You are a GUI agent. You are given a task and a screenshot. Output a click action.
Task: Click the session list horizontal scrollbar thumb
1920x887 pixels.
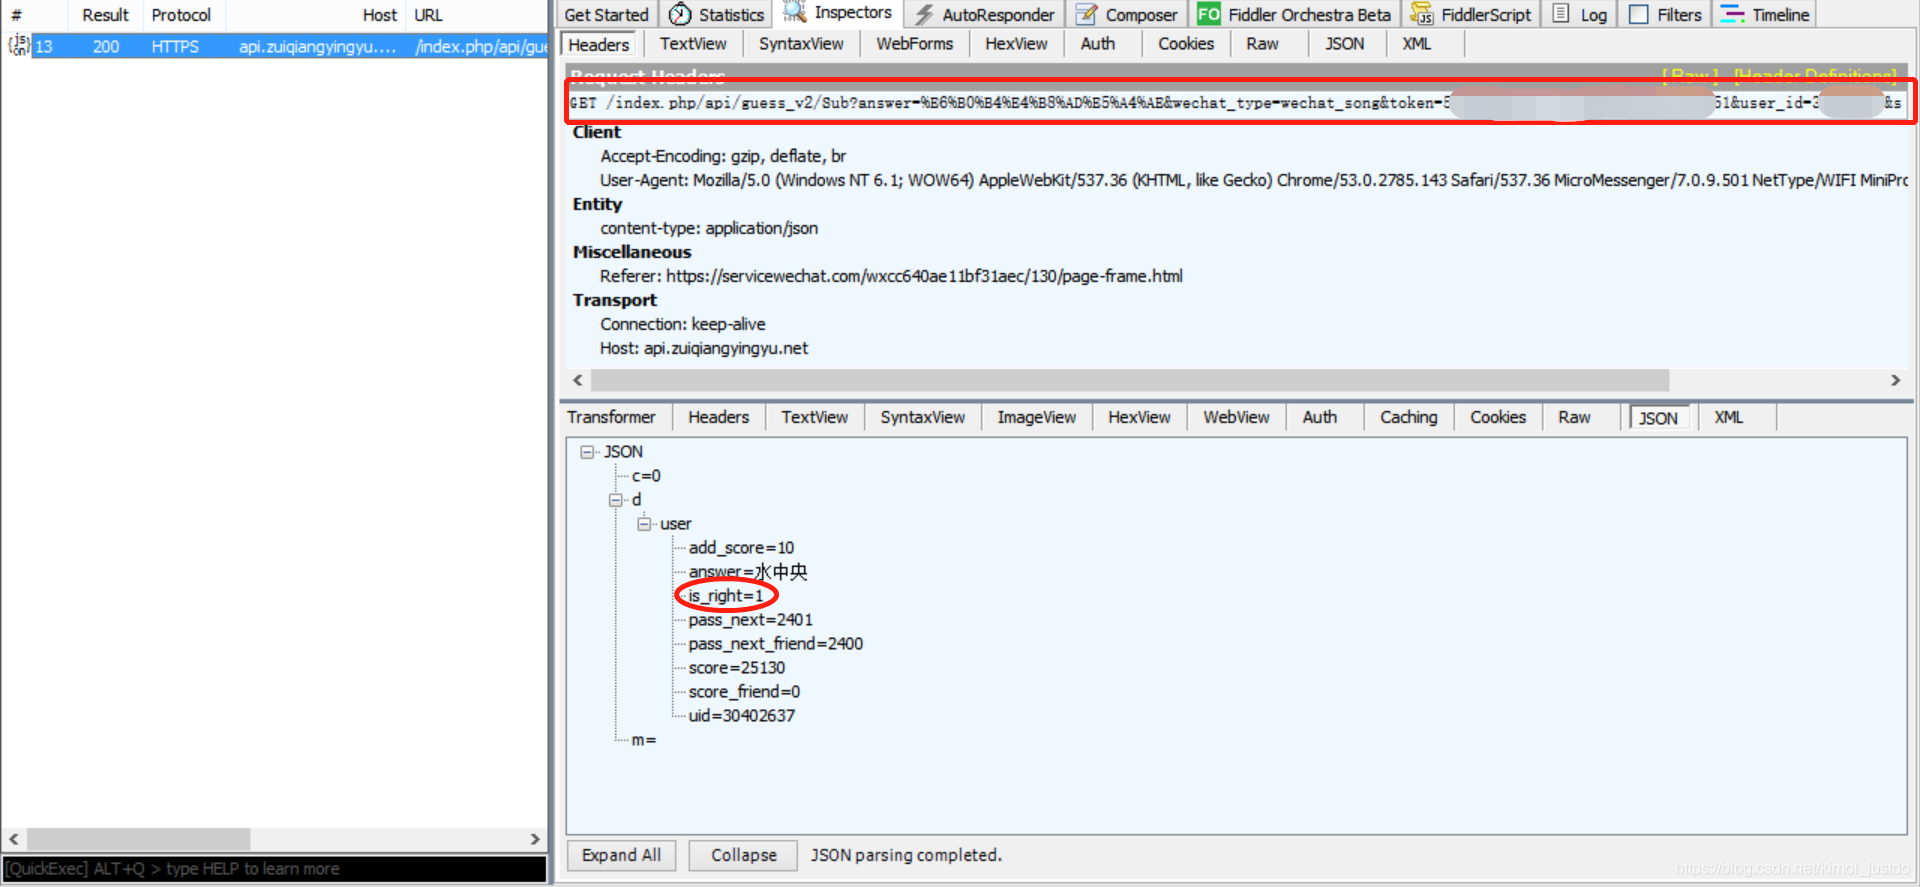pos(139,839)
